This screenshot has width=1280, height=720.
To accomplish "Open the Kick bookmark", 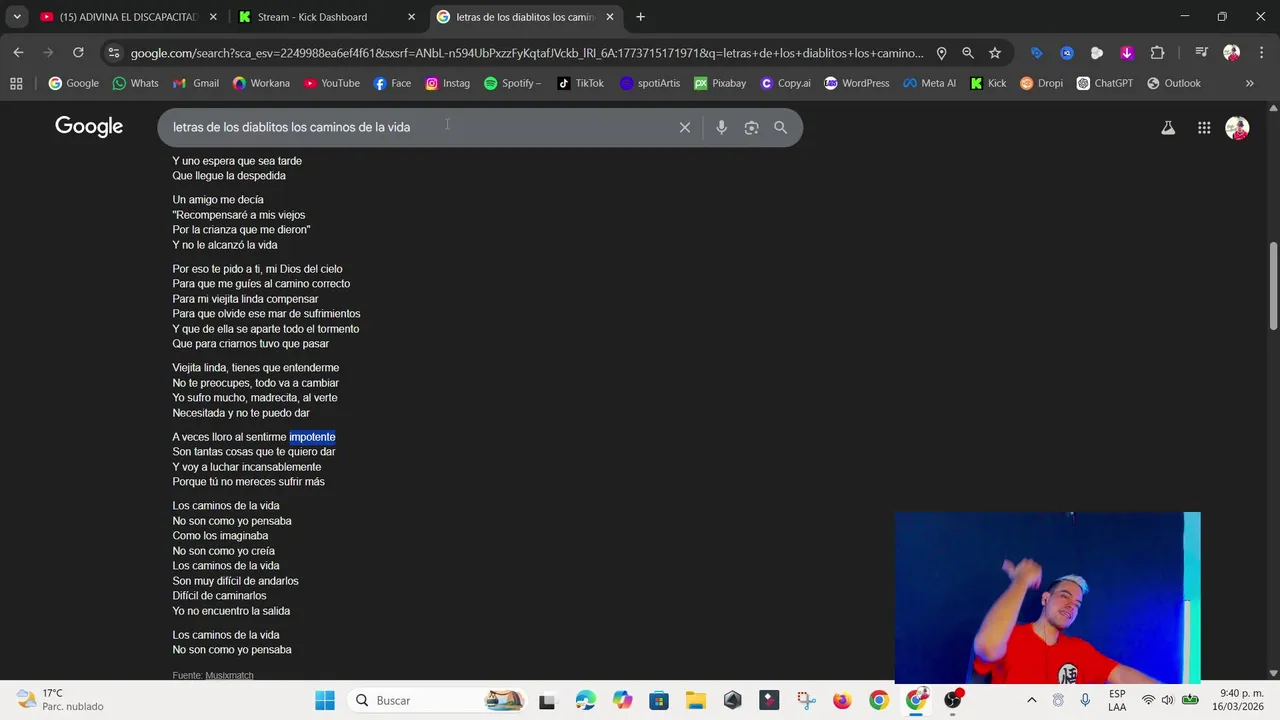I will pos(988,83).
